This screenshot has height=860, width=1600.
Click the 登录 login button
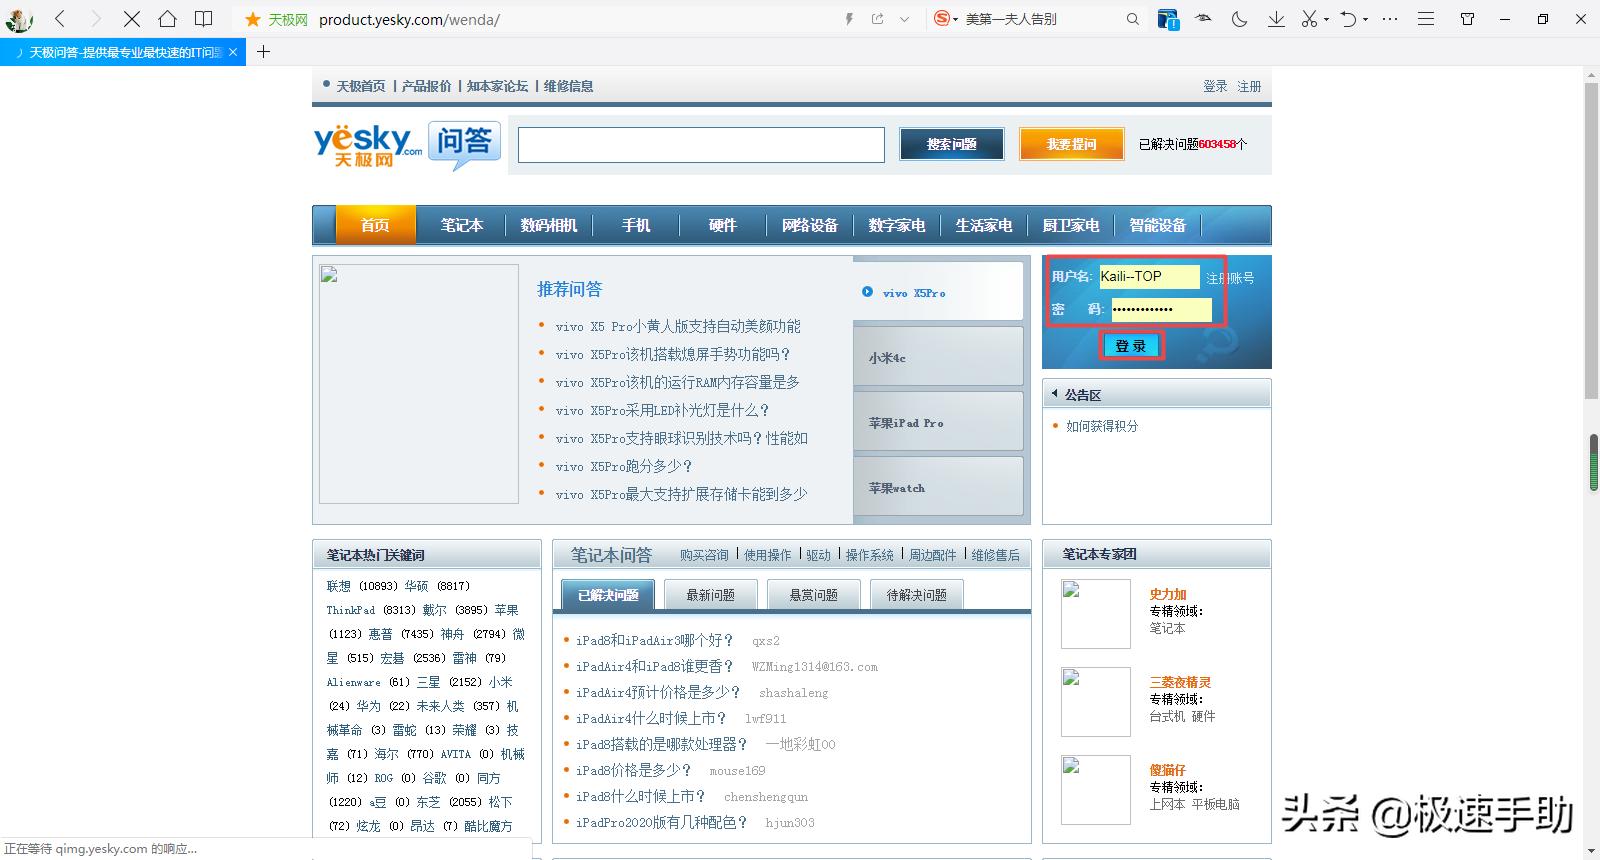pos(1130,346)
